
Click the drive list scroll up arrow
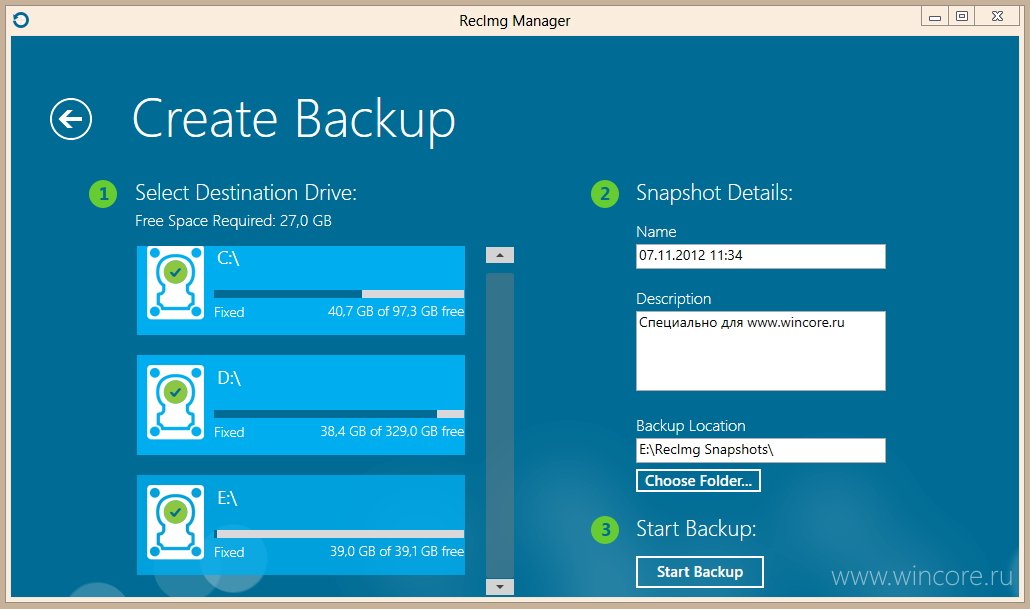[500, 255]
